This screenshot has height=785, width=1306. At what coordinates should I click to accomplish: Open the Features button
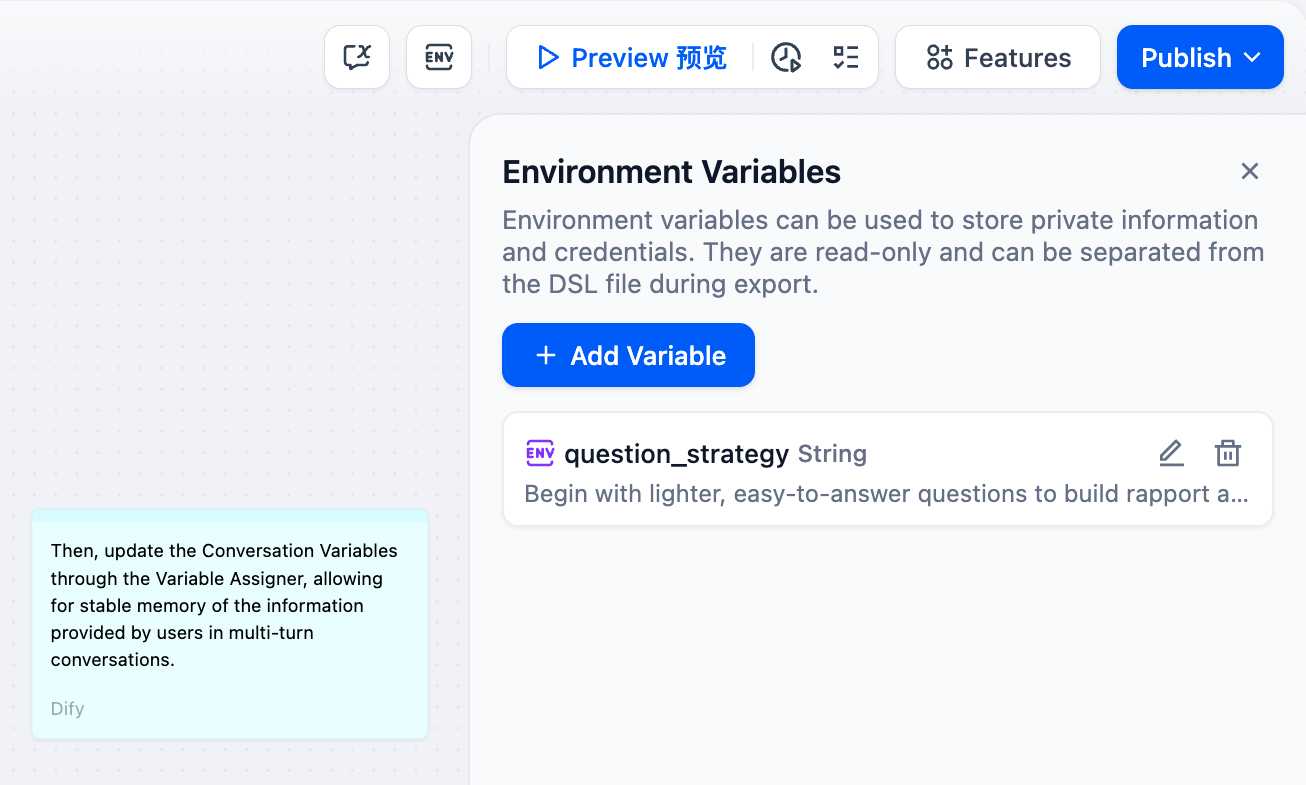point(998,57)
